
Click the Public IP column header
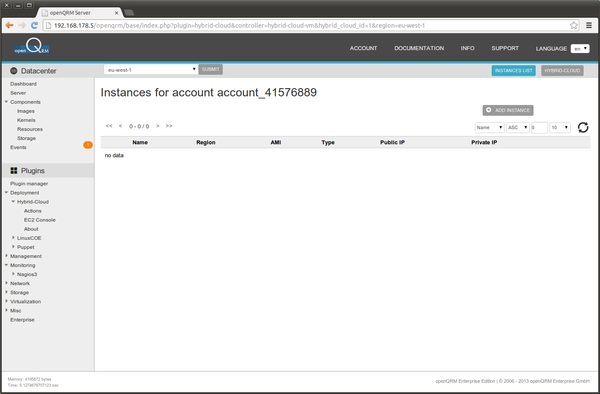tap(392, 142)
